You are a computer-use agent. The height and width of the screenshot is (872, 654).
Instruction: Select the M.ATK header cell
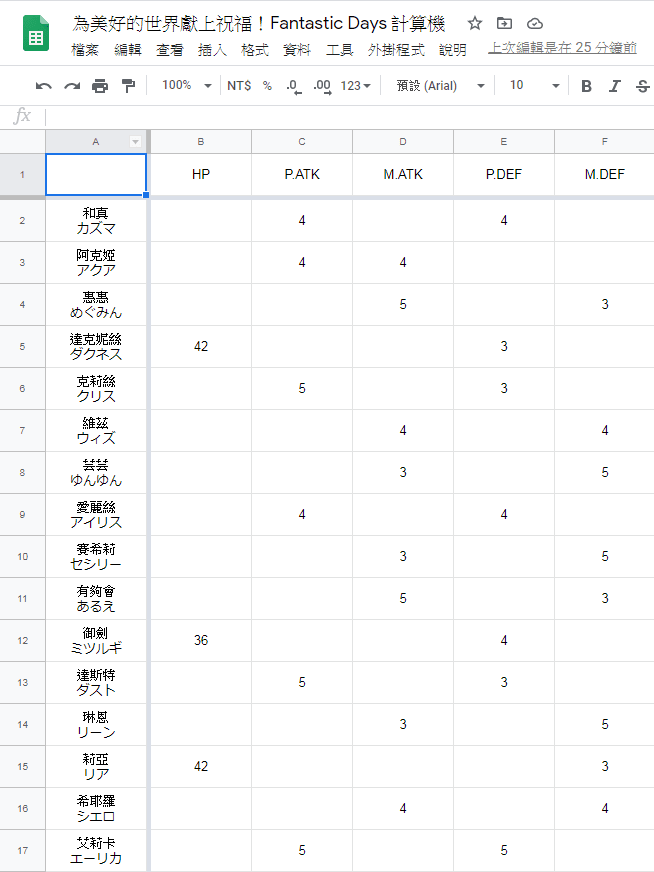tap(403, 175)
